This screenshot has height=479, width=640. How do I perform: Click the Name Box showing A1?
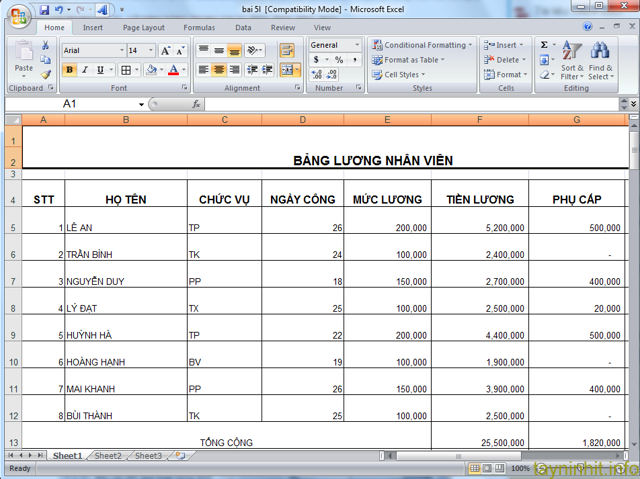click(x=76, y=104)
